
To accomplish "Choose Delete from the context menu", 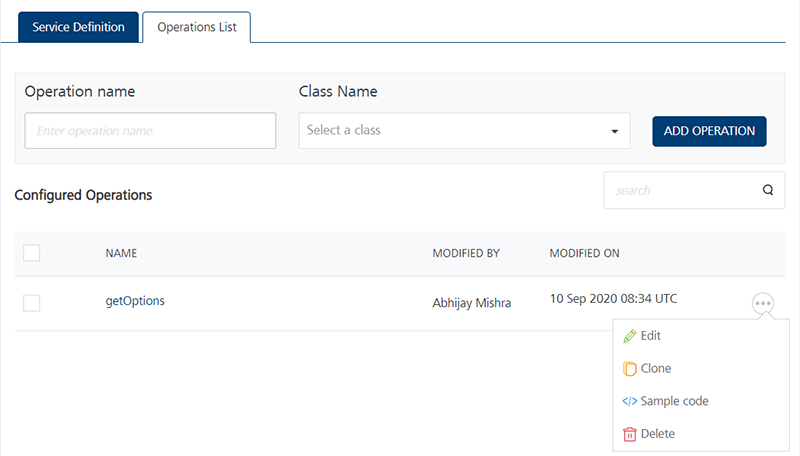I will 657,434.
